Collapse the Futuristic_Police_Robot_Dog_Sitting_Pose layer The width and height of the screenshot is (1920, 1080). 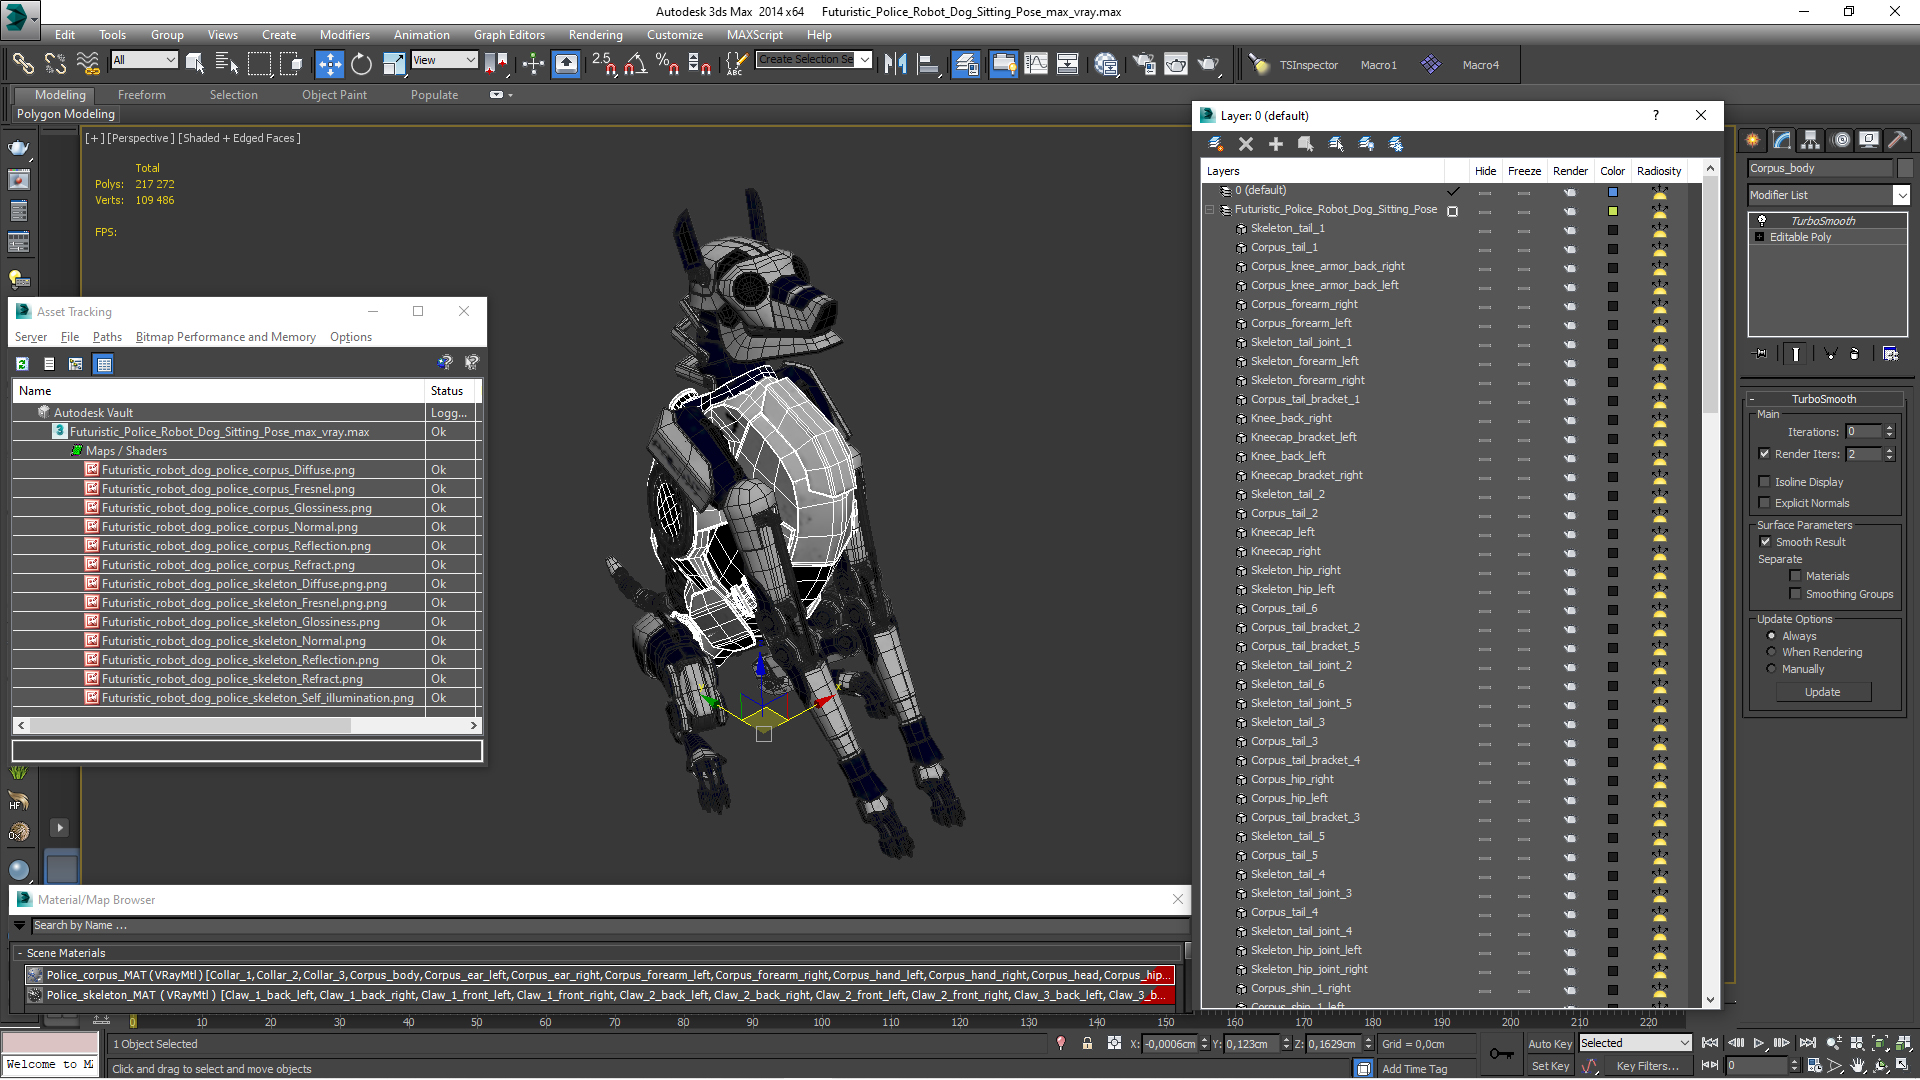coord(1209,210)
